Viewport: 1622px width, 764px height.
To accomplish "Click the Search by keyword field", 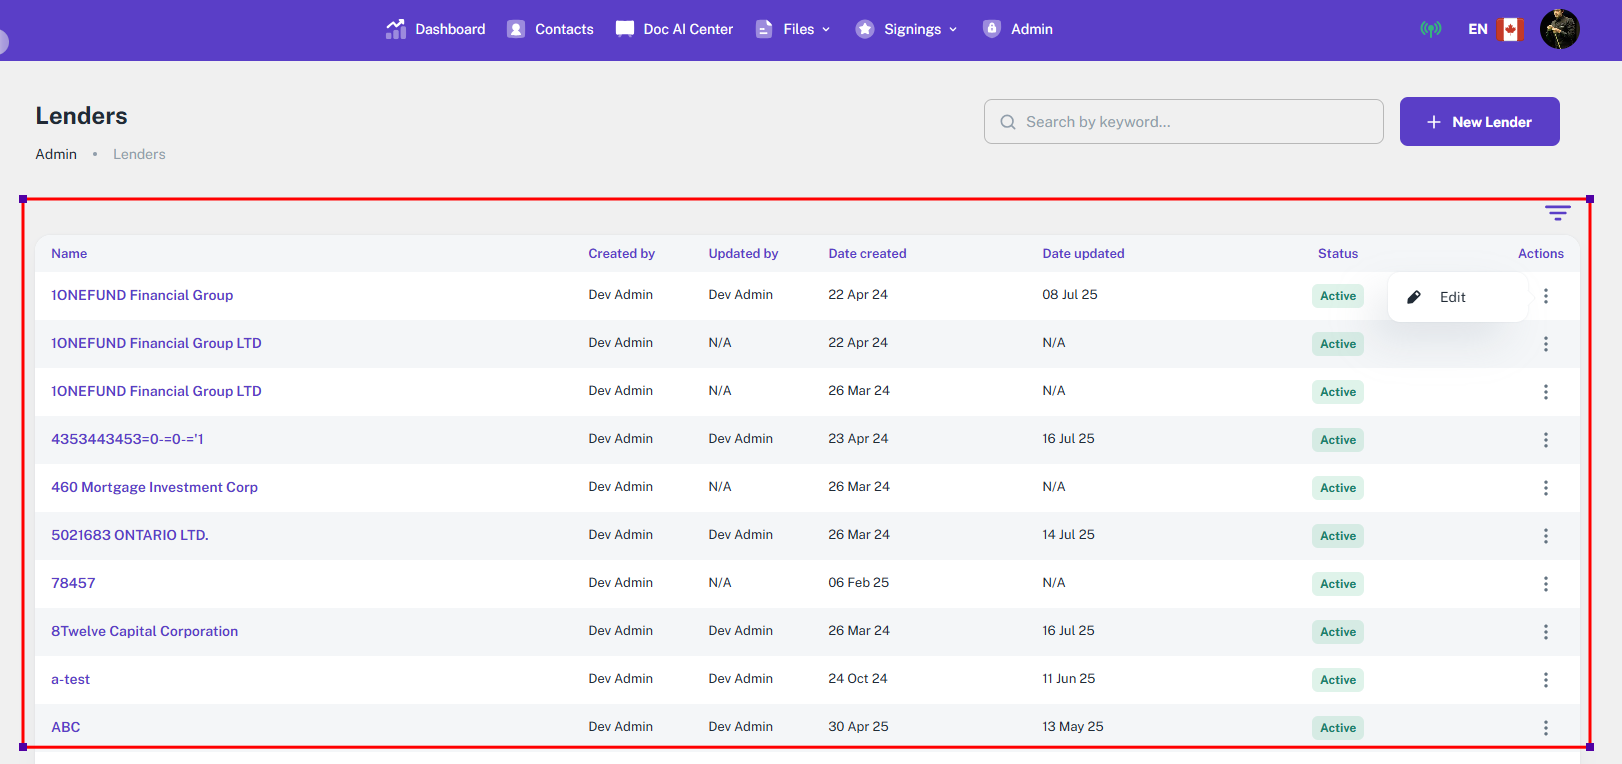I will click(1184, 122).
